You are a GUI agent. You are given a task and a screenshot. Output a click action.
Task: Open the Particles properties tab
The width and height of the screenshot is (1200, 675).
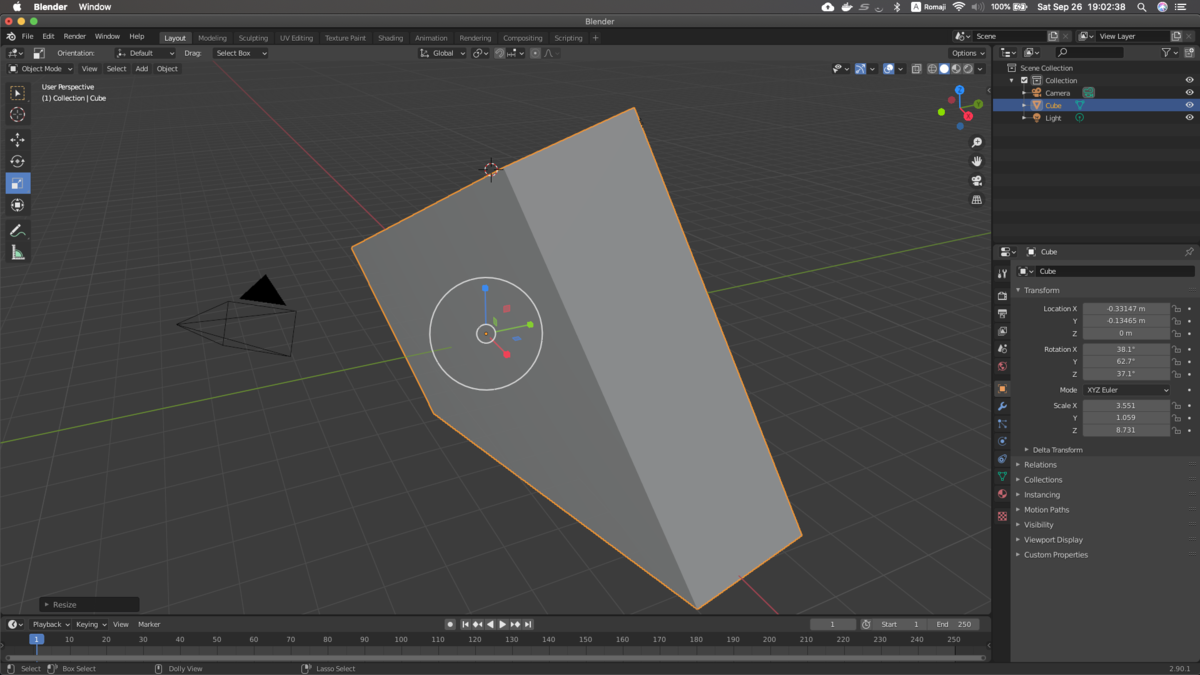pyautogui.click(x=1002, y=424)
